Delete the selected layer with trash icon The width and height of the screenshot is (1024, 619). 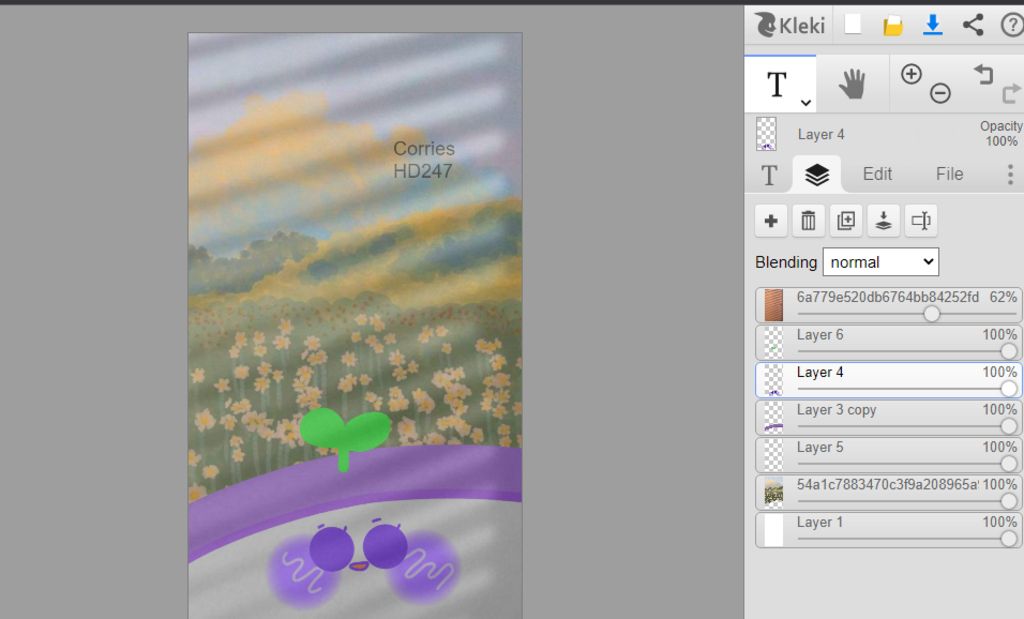(808, 221)
